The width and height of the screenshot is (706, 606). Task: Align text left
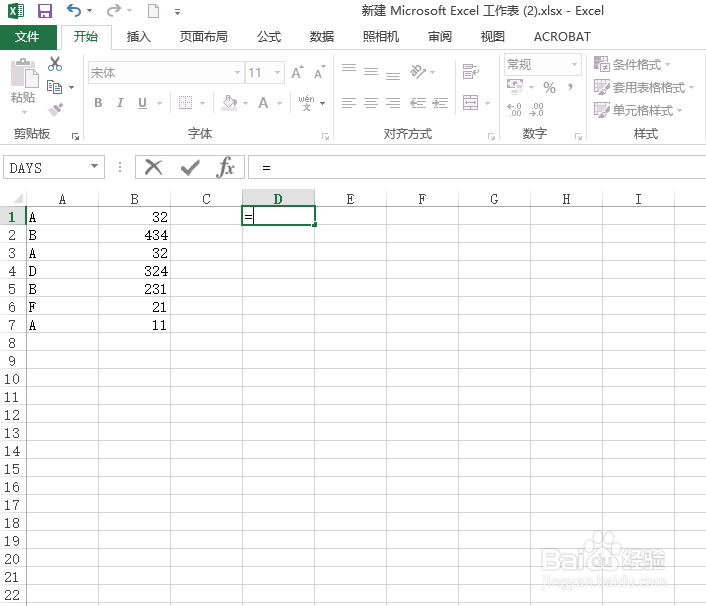pos(349,103)
